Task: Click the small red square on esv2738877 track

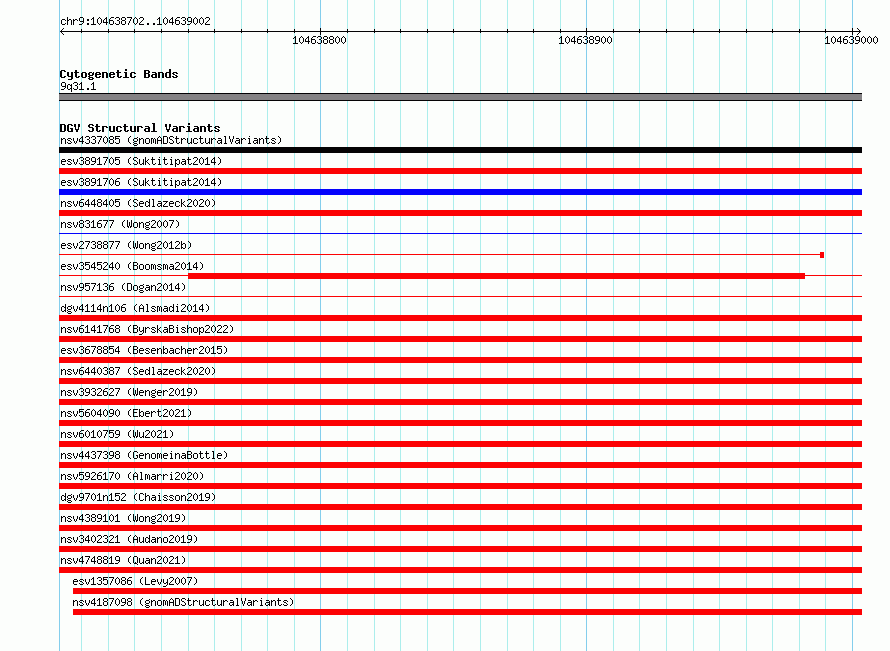Action: pos(822,255)
